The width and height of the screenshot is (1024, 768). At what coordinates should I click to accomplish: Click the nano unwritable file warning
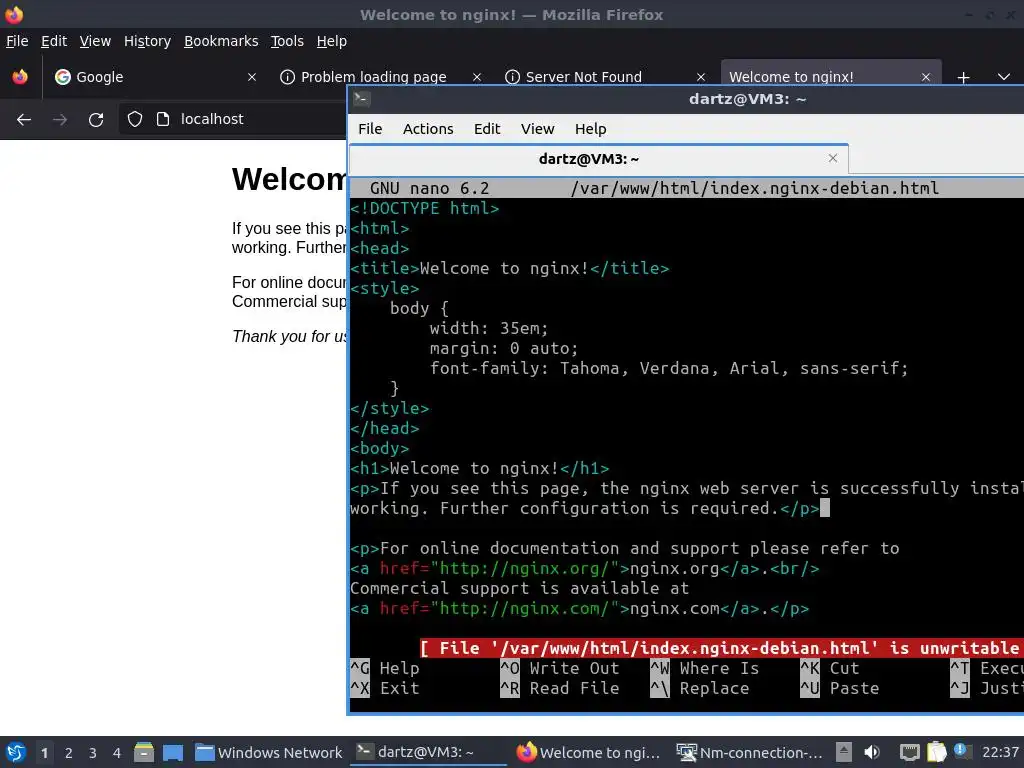(721, 648)
